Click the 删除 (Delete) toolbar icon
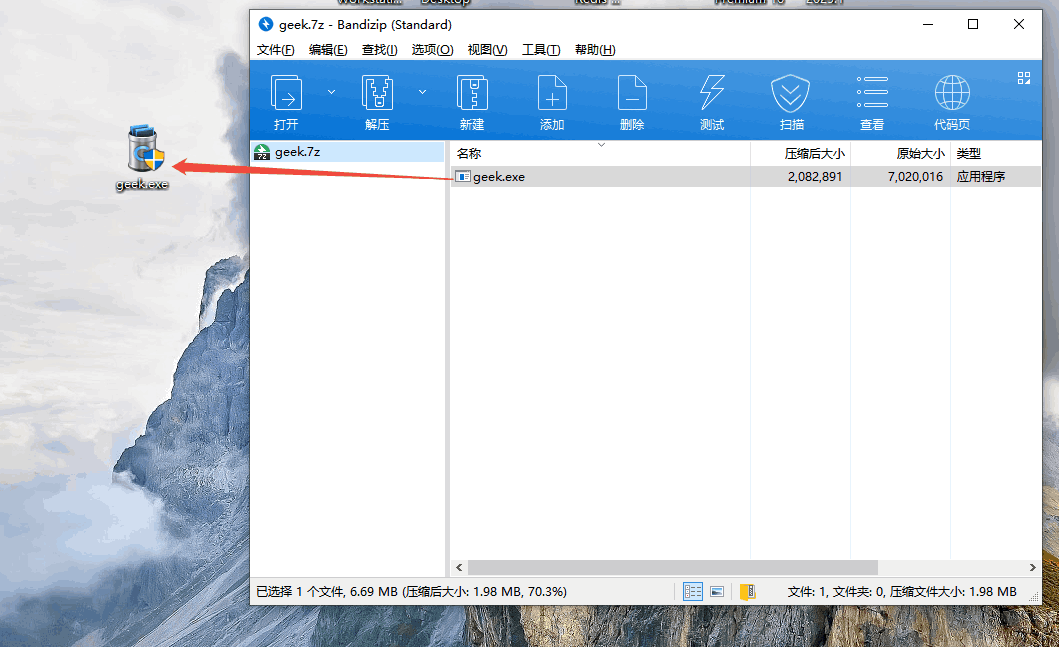This screenshot has height=647, width=1059. (632, 93)
